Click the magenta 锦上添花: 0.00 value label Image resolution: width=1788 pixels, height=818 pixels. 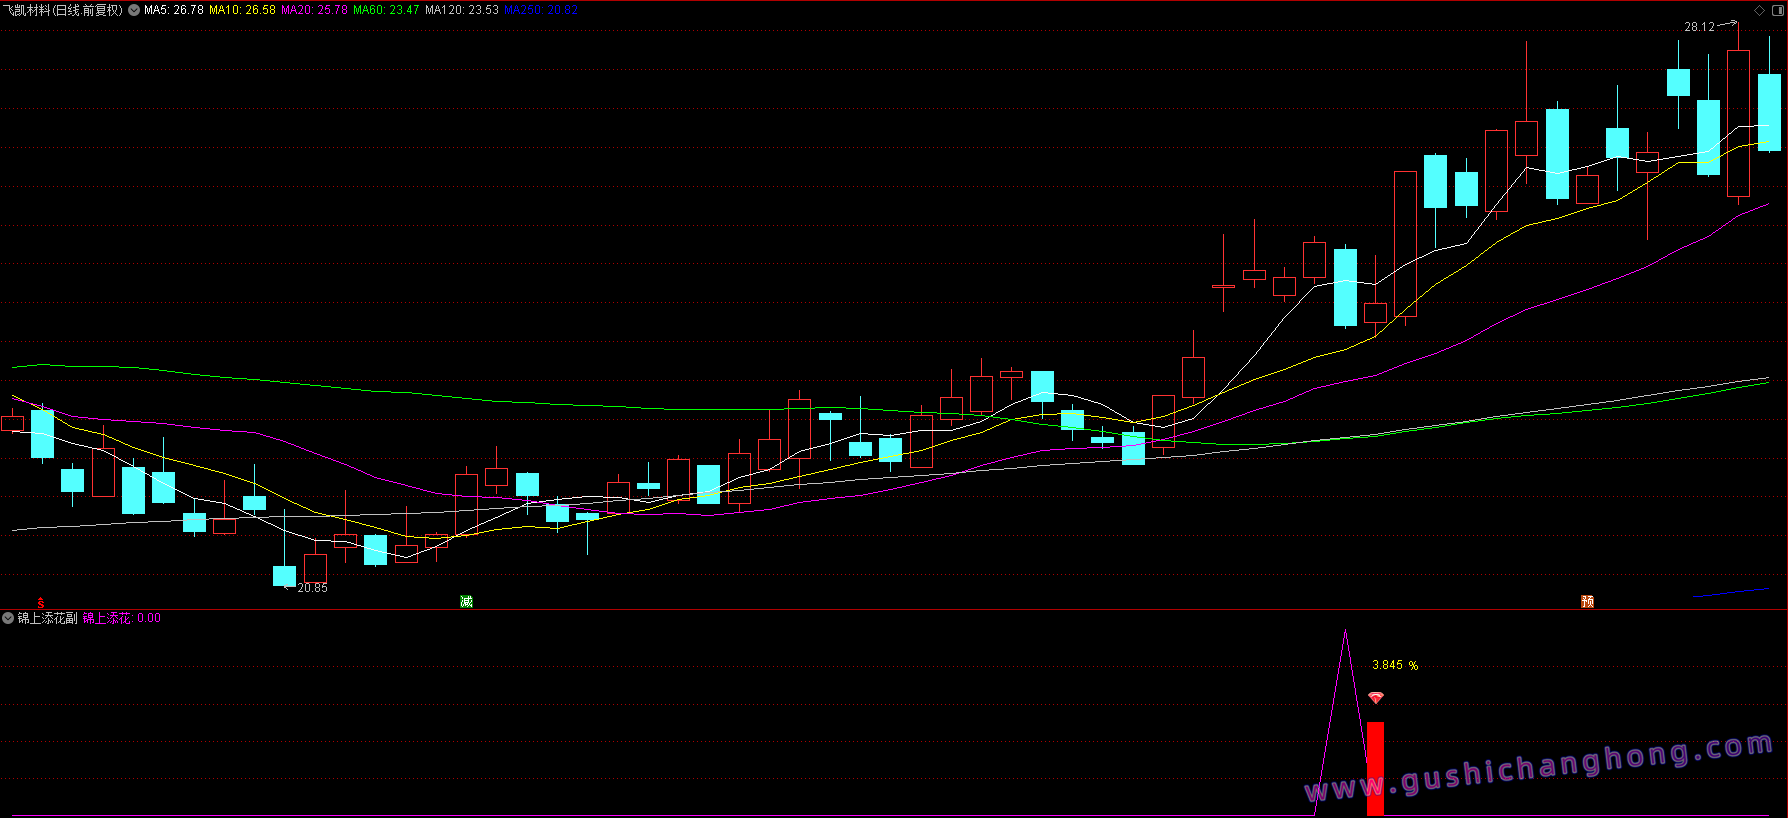point(121,618)
